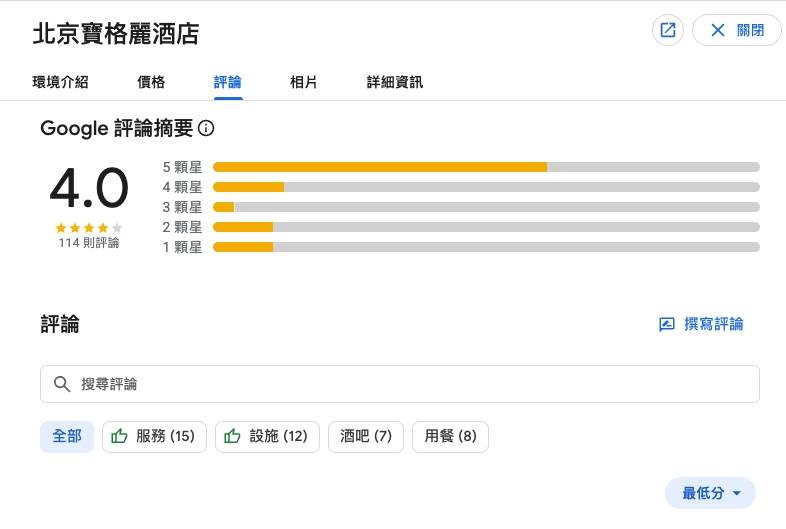This screenshot has height=529, width=786.
Task: Click the 撰寫評論 link
Action: pos(713,324)
